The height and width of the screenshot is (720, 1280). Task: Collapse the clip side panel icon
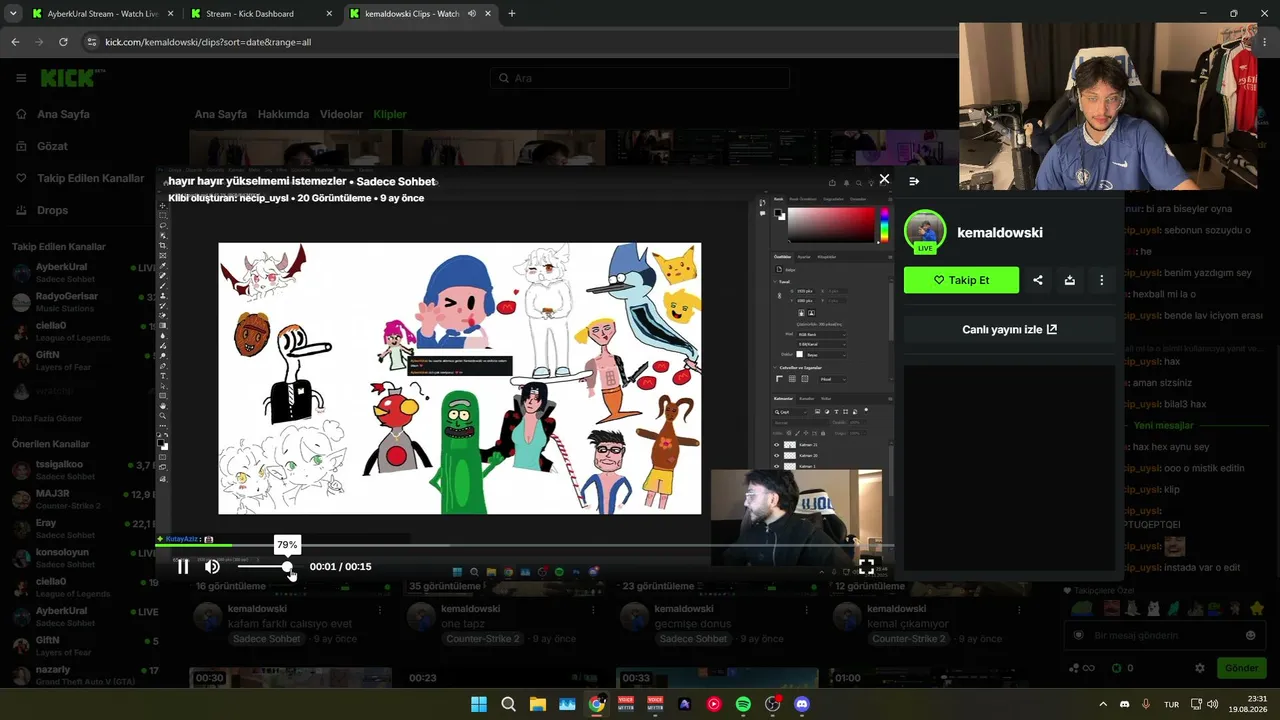point(914,181)
